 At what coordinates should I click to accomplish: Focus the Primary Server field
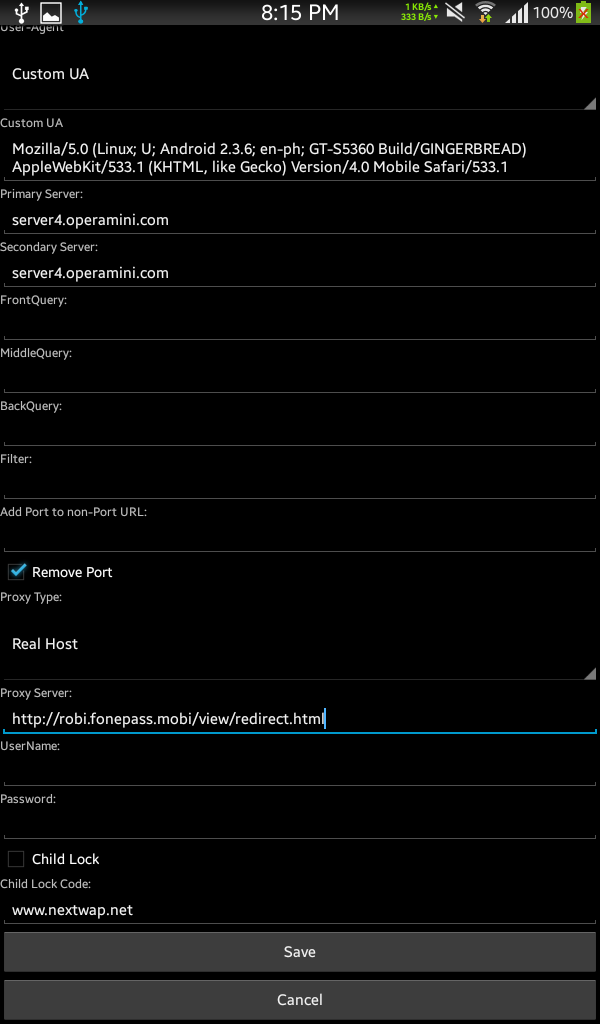tap(300, 220)
